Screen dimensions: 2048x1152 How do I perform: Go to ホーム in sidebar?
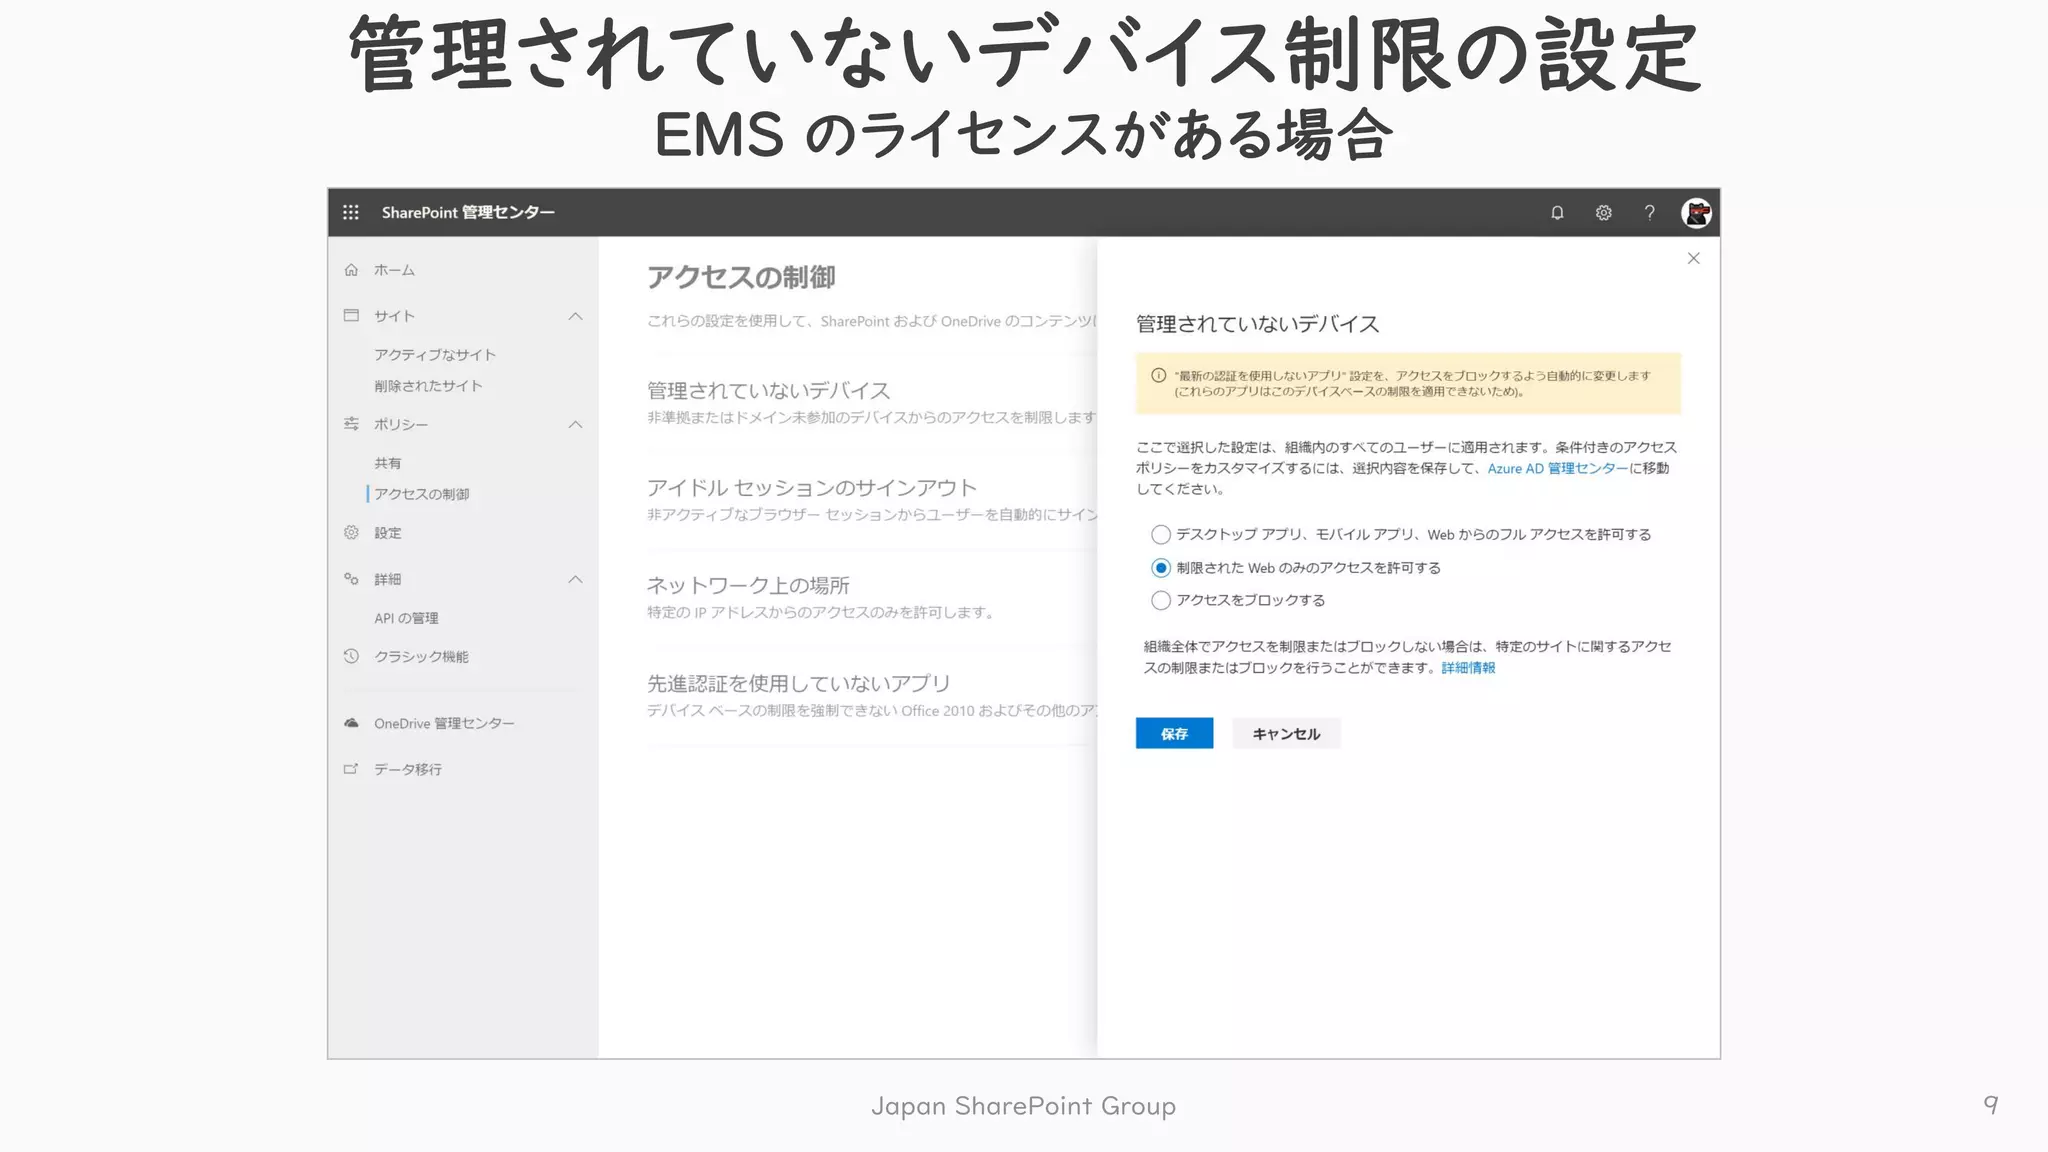[394, 270]
